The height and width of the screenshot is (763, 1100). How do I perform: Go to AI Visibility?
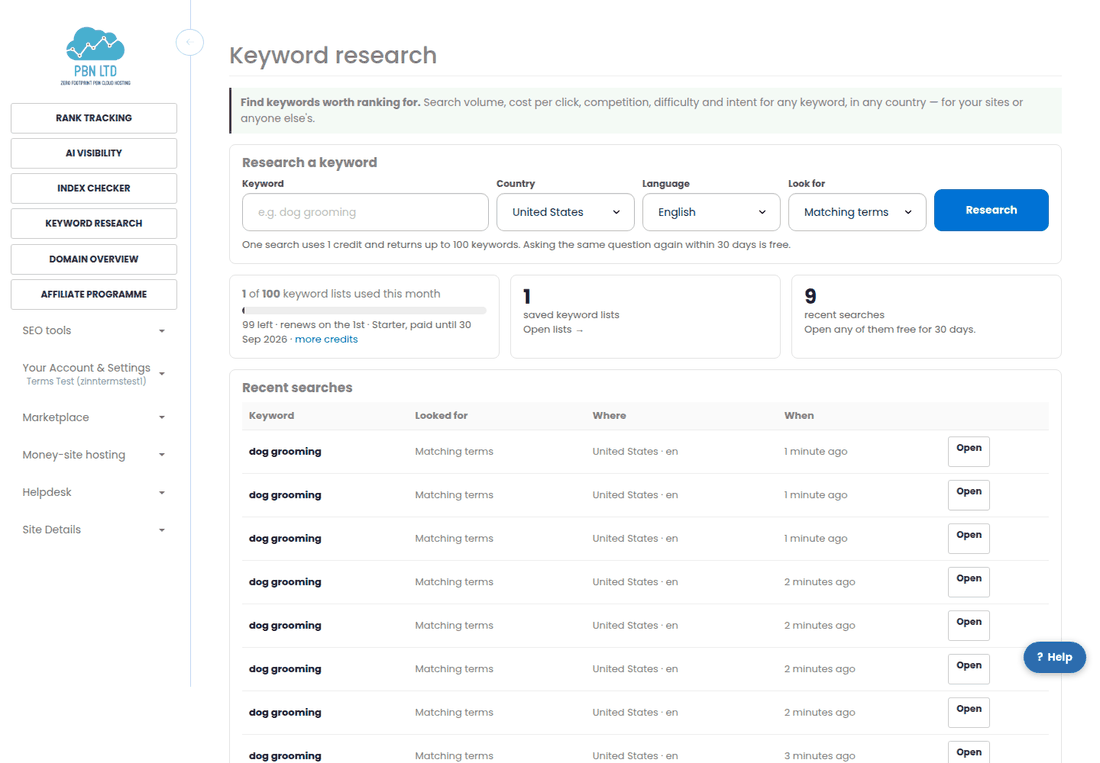coord(94,153)
